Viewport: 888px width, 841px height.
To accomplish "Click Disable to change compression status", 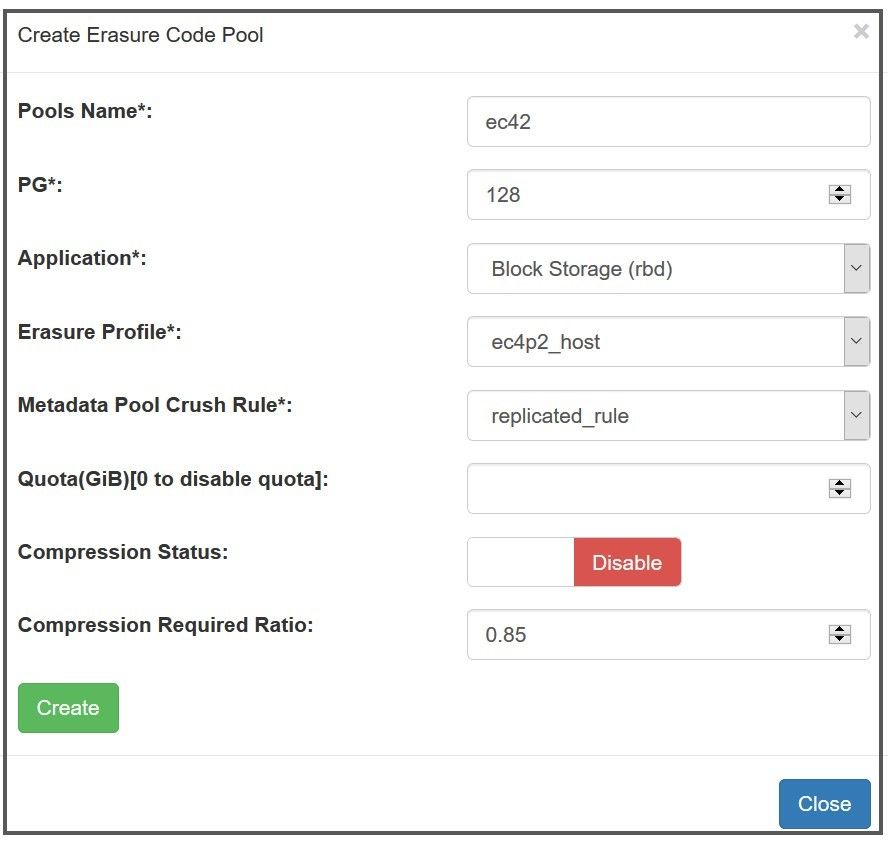I will [x=627, y=562].
